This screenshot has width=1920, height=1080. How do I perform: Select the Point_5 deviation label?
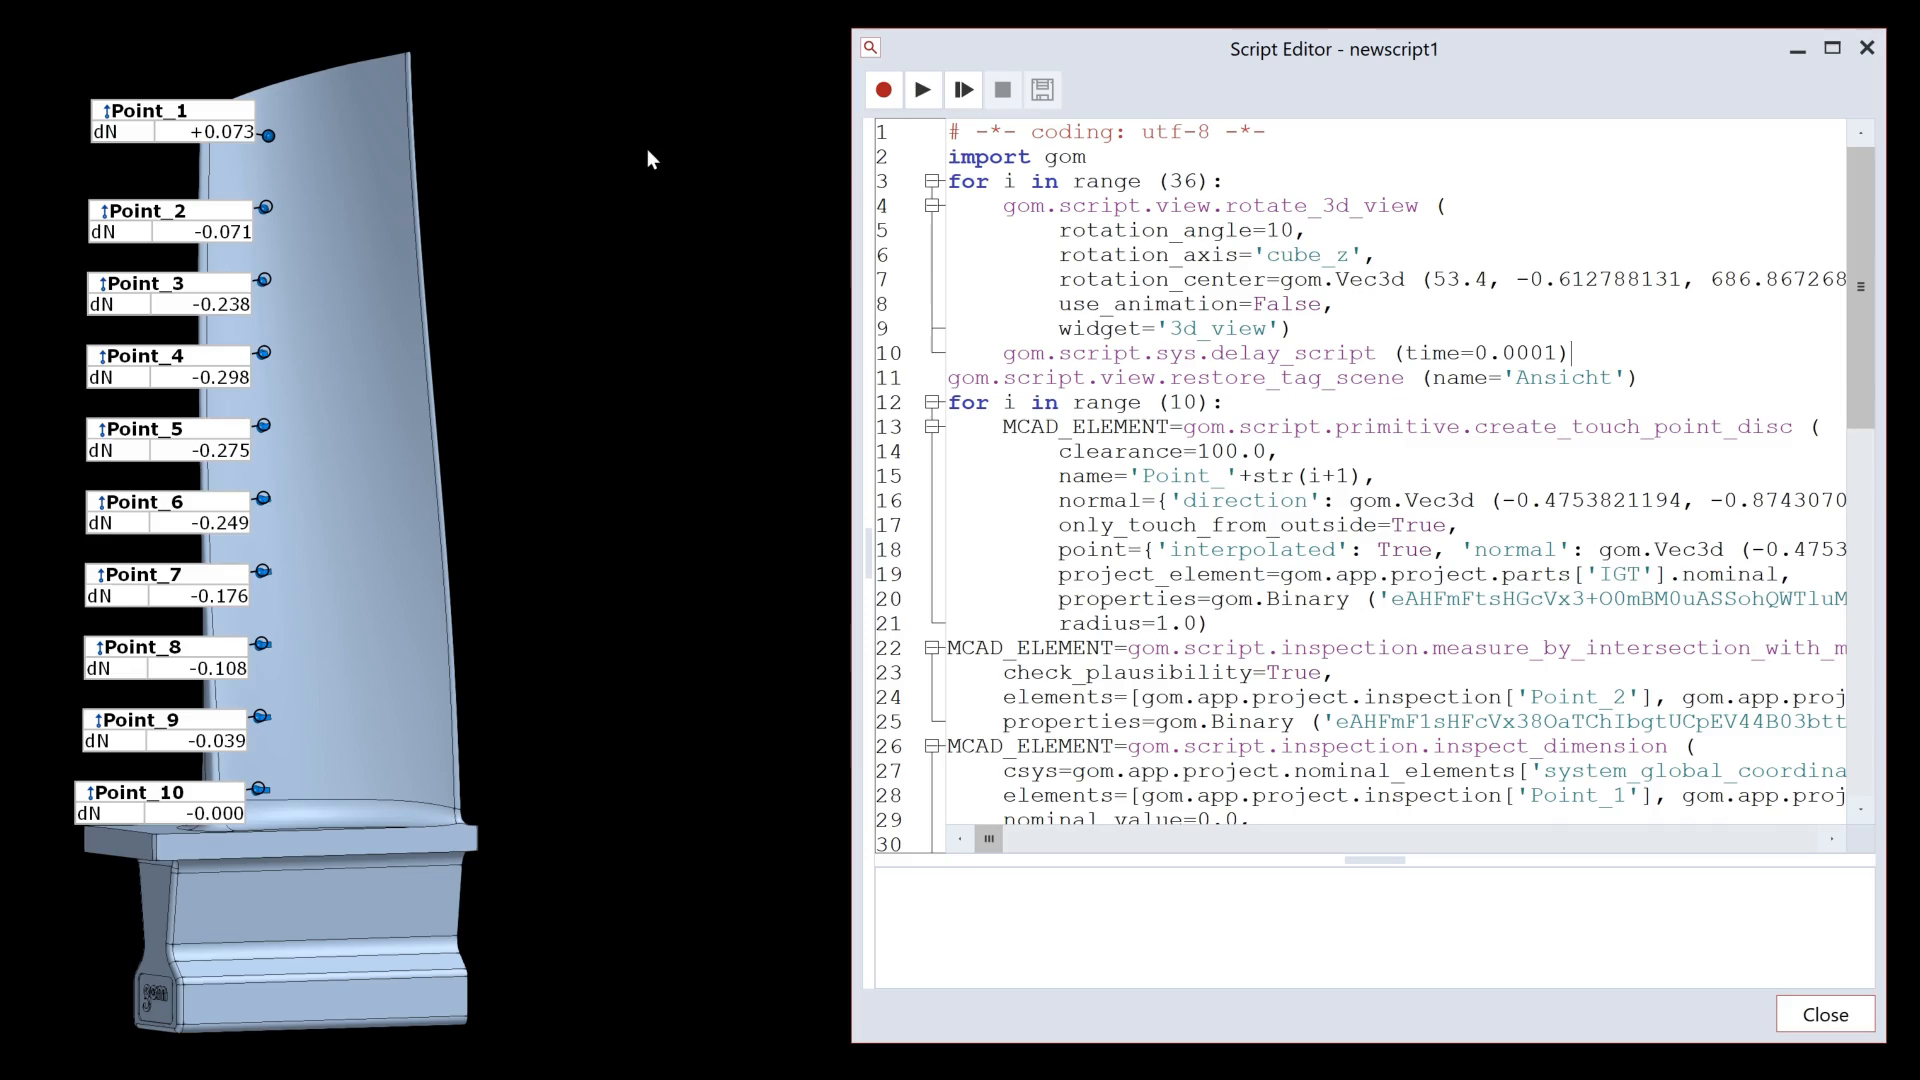click(x=168, y=439)
